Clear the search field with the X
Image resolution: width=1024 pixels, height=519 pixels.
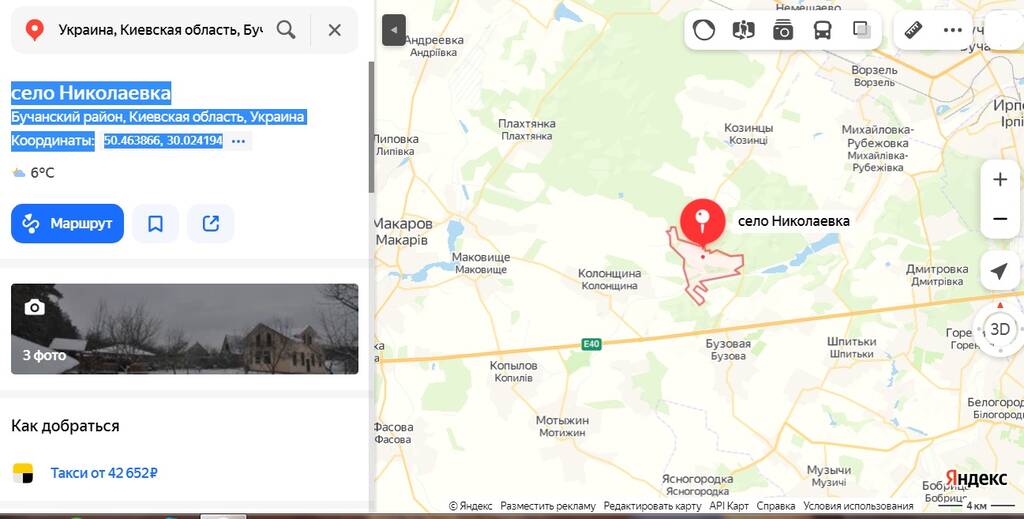point(334,30)
